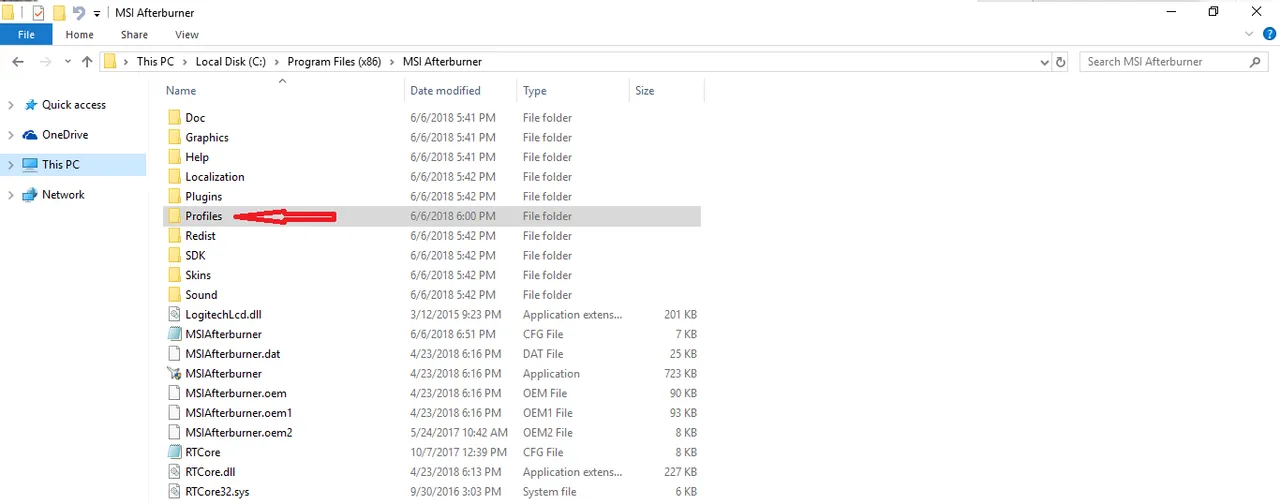
Task: Expand This PC in navigation pane
Action: pos(10,165)
